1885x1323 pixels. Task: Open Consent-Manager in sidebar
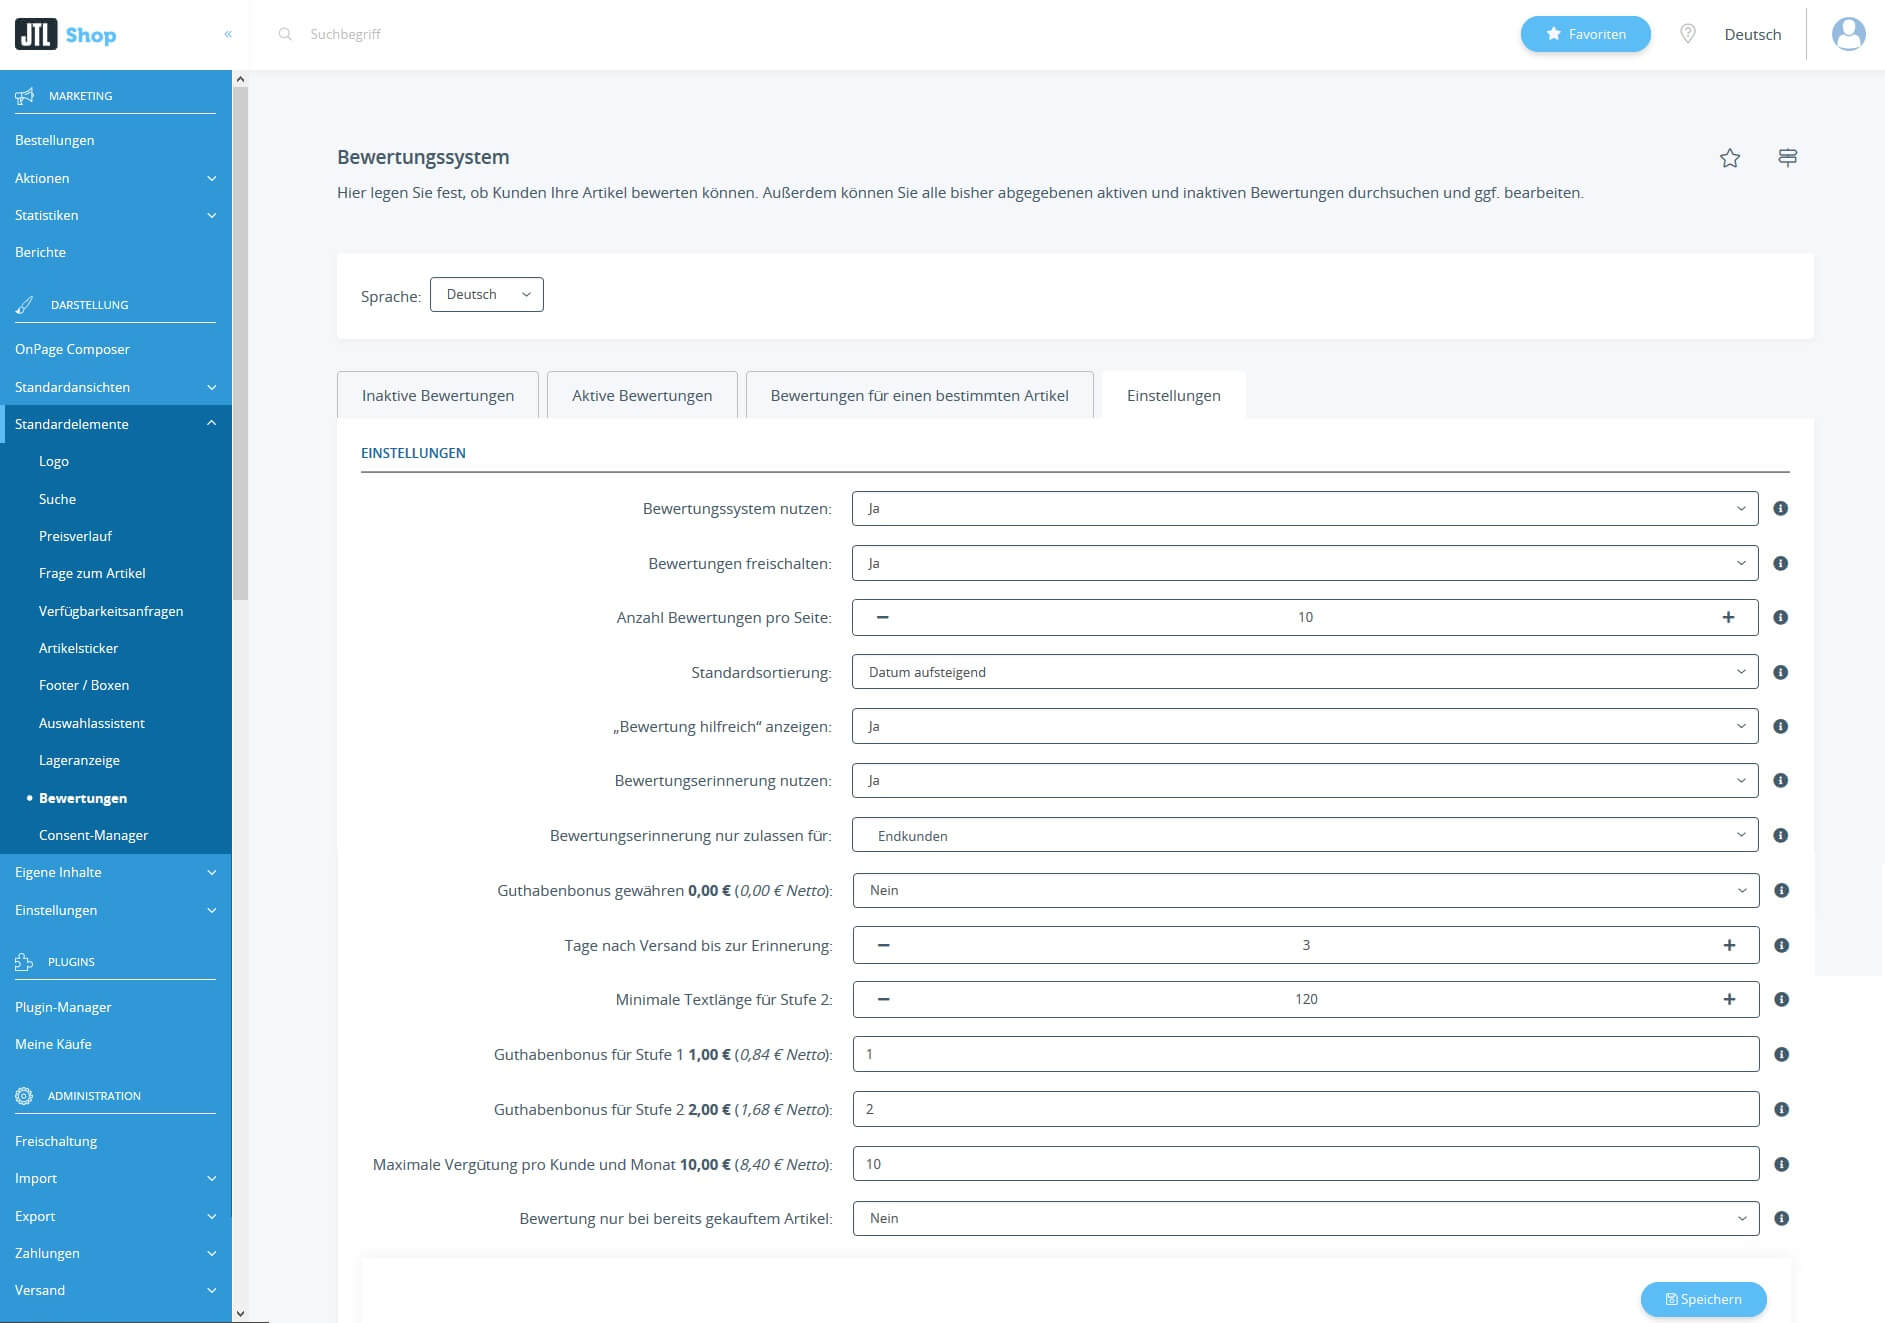93,835
